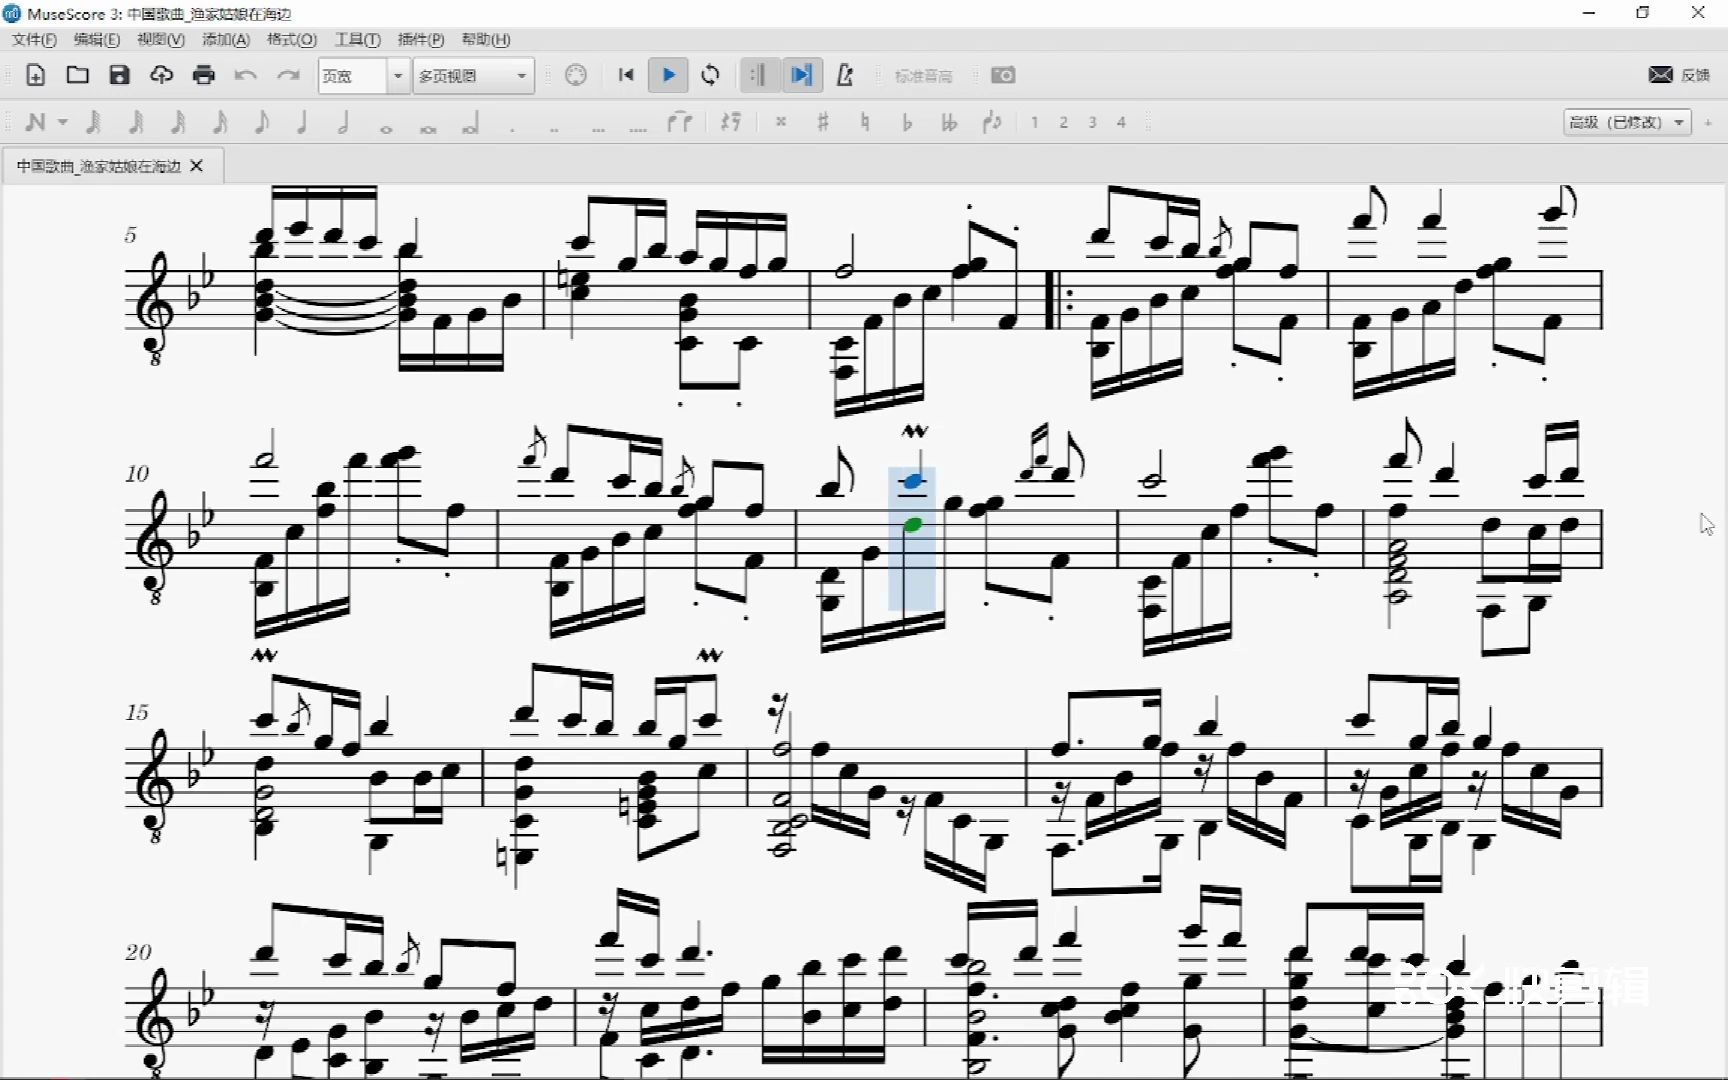Open note input mode dropdown arrow
Viewport: 1728px width, 1080px height.
coord(63,122)
